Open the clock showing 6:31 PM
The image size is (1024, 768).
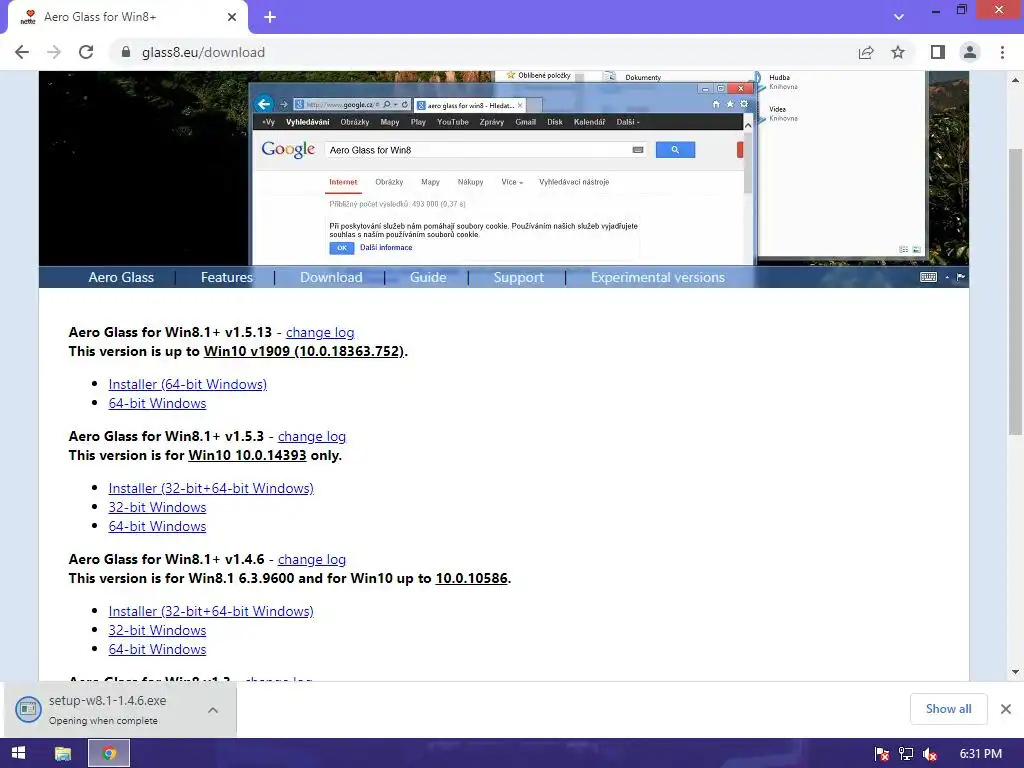click(980, 754)
